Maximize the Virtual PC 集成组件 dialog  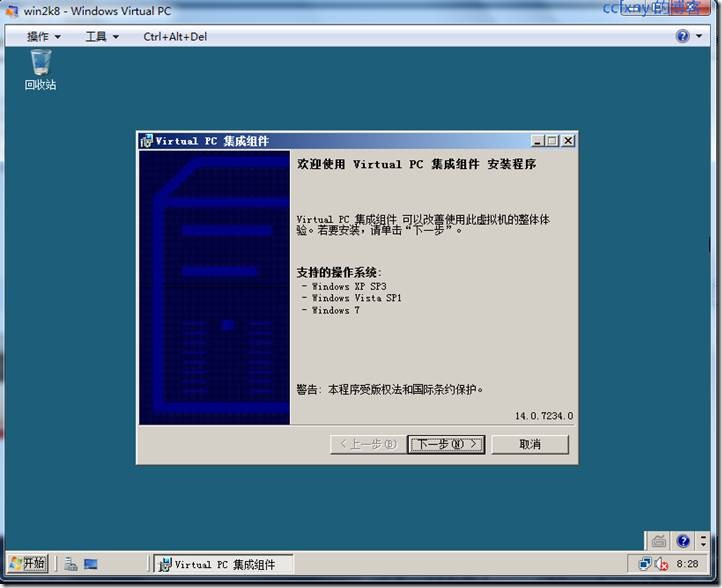tap(552, 140)
